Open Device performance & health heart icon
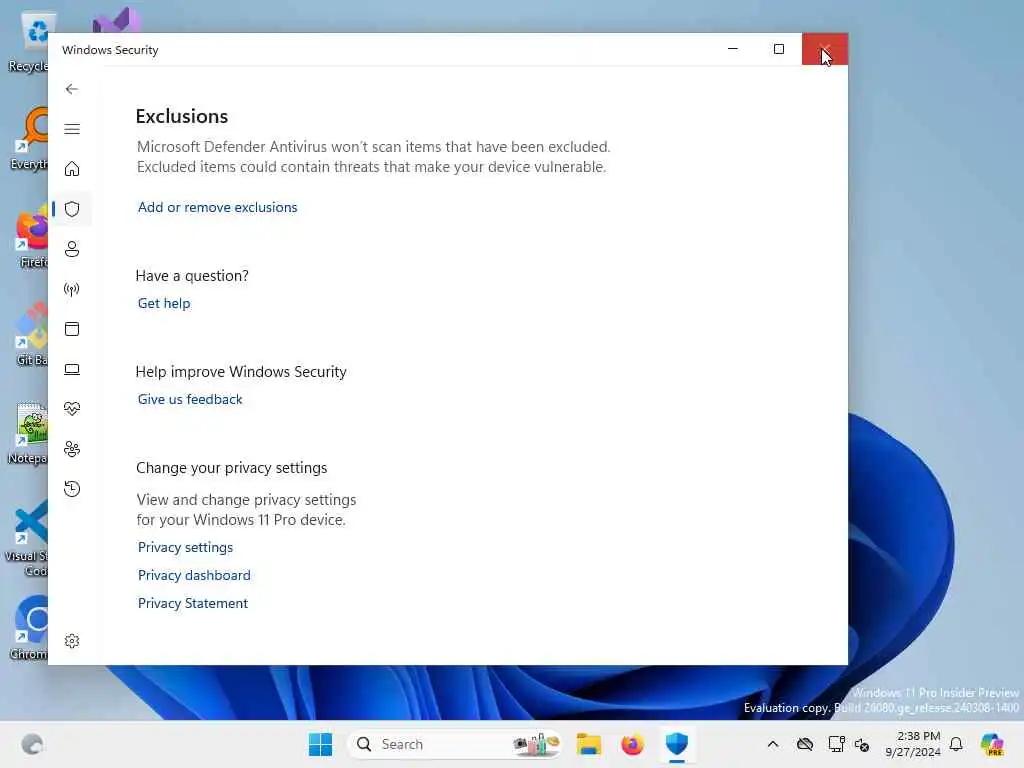 [72, 409]
